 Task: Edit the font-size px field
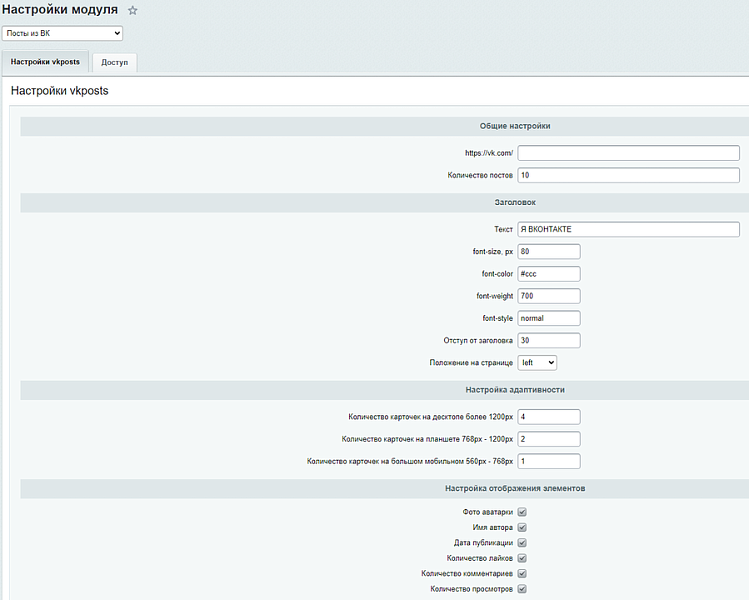(x=549, y=251)
